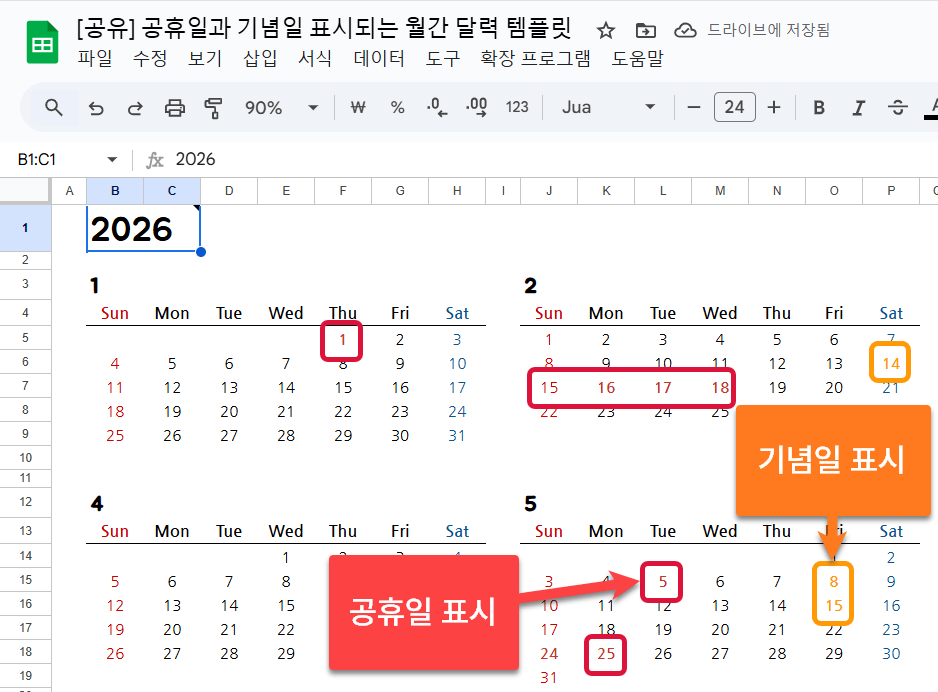Undo the last action
Image resolution: width=938 pixels, height=692 pixels.
tap(96, 107)
